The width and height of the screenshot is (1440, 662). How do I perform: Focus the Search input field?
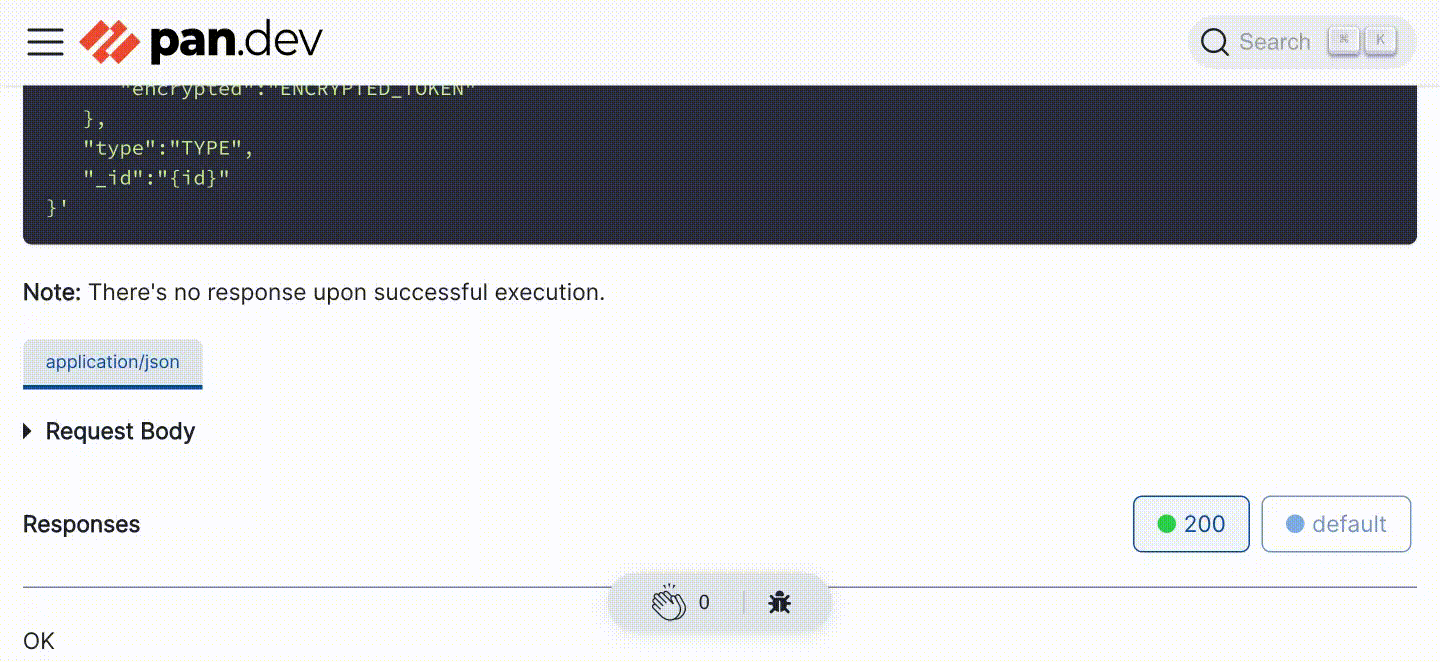pos(1274,42)
